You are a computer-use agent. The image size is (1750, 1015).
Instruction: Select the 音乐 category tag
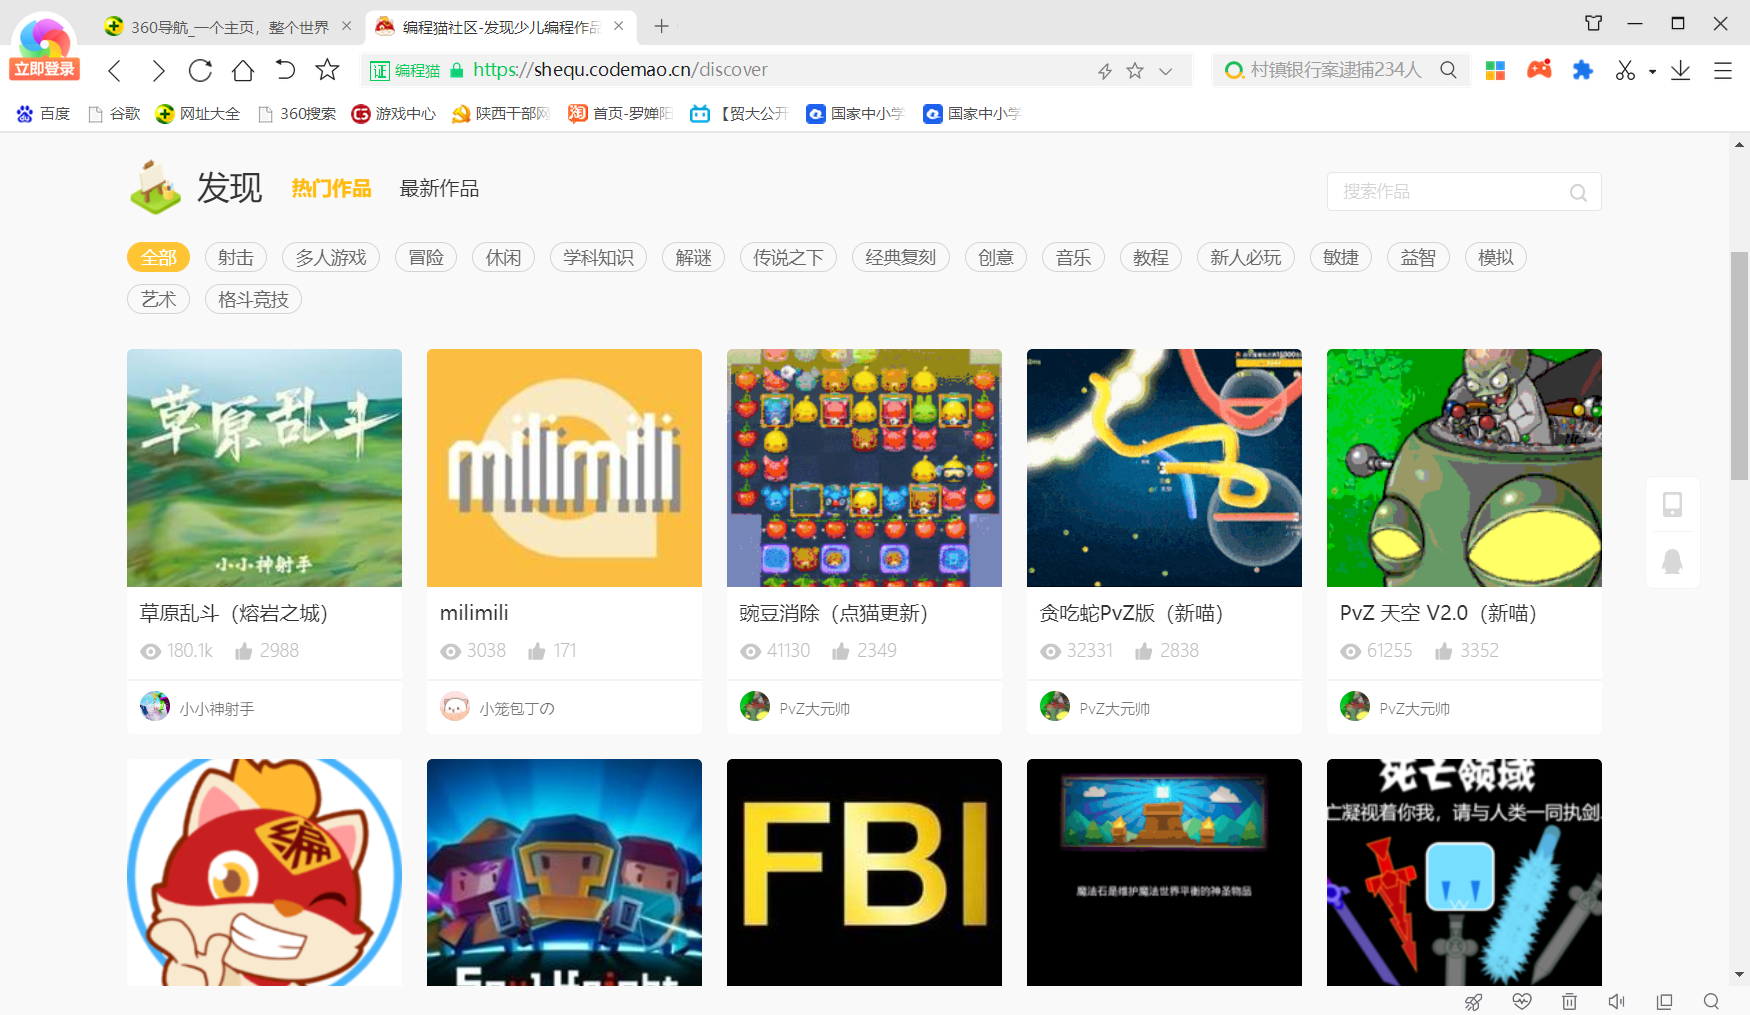point(1073,258)
